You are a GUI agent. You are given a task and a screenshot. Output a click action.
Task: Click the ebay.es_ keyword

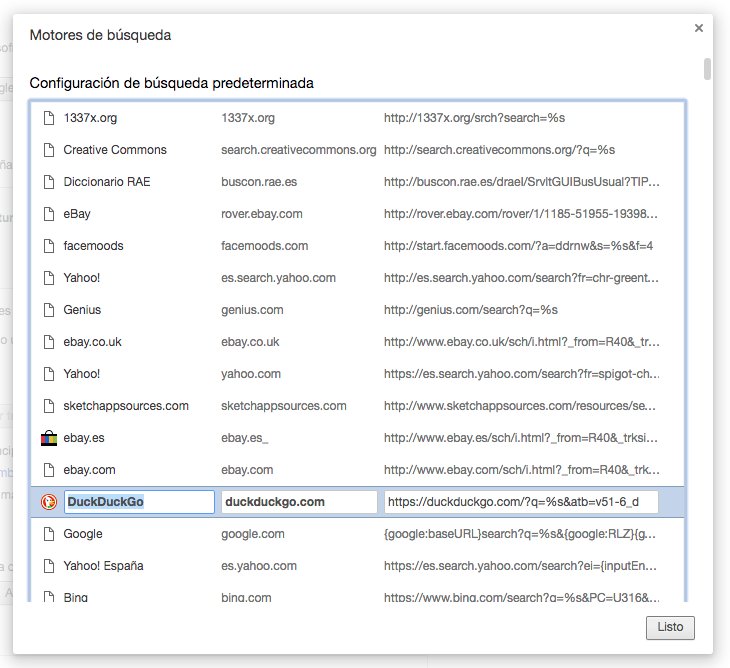[245, 438]
